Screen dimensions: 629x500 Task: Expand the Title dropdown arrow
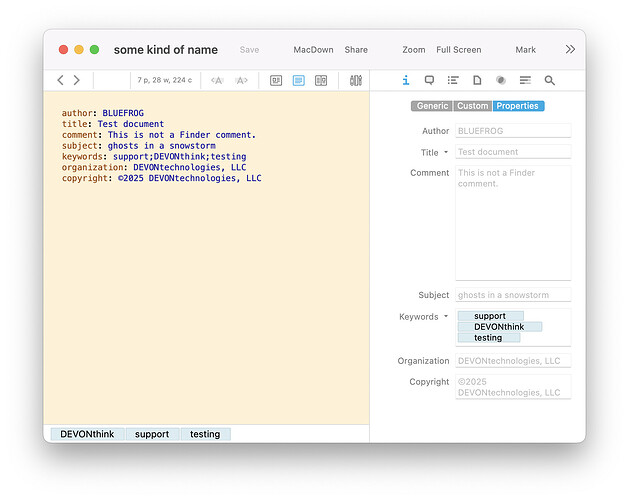[446, 152]
